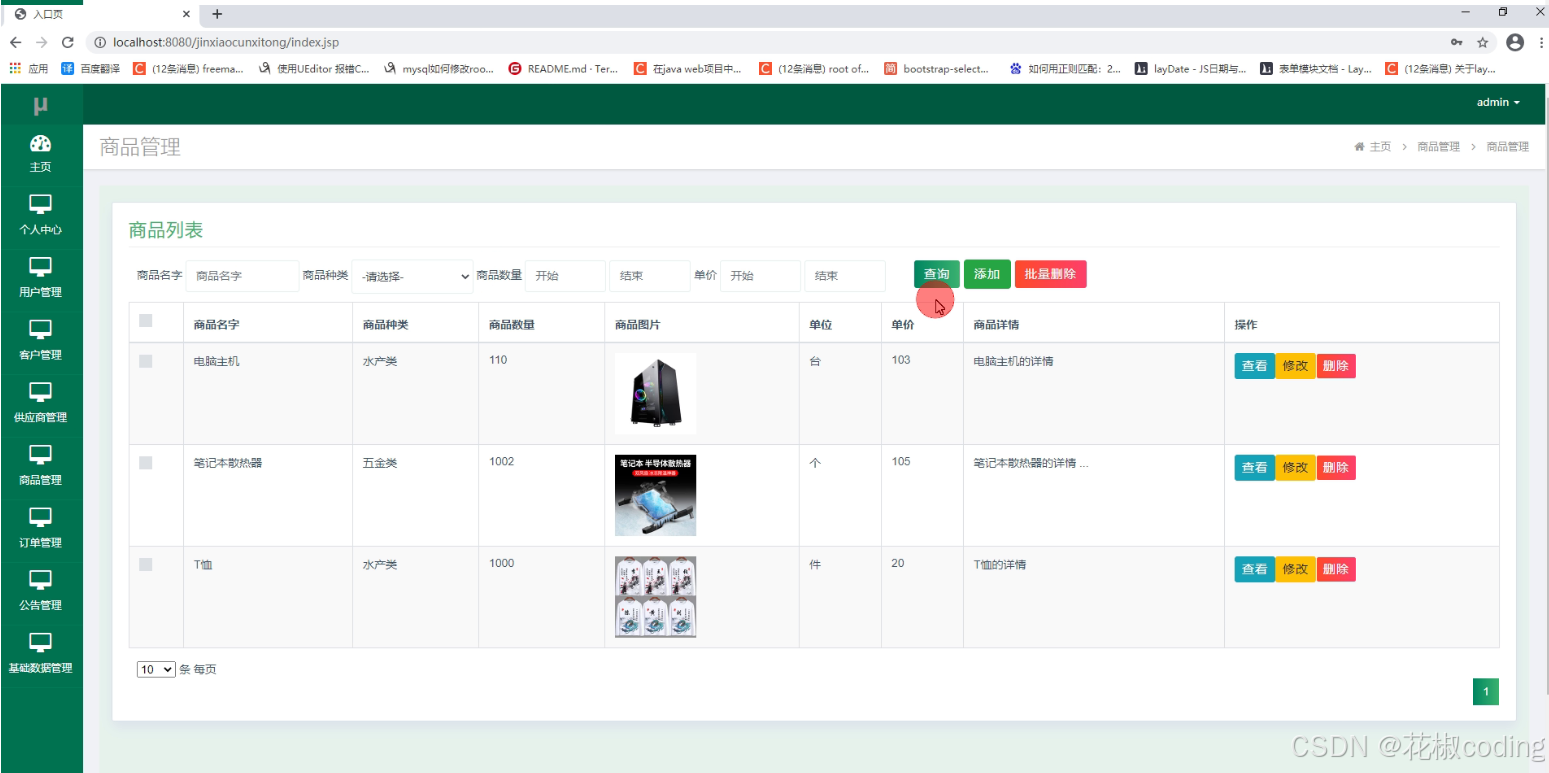Open the 应用 apps grid bookmark
Image resolution: width=1549 pixels, height=773 pixels.
[29, 69]
